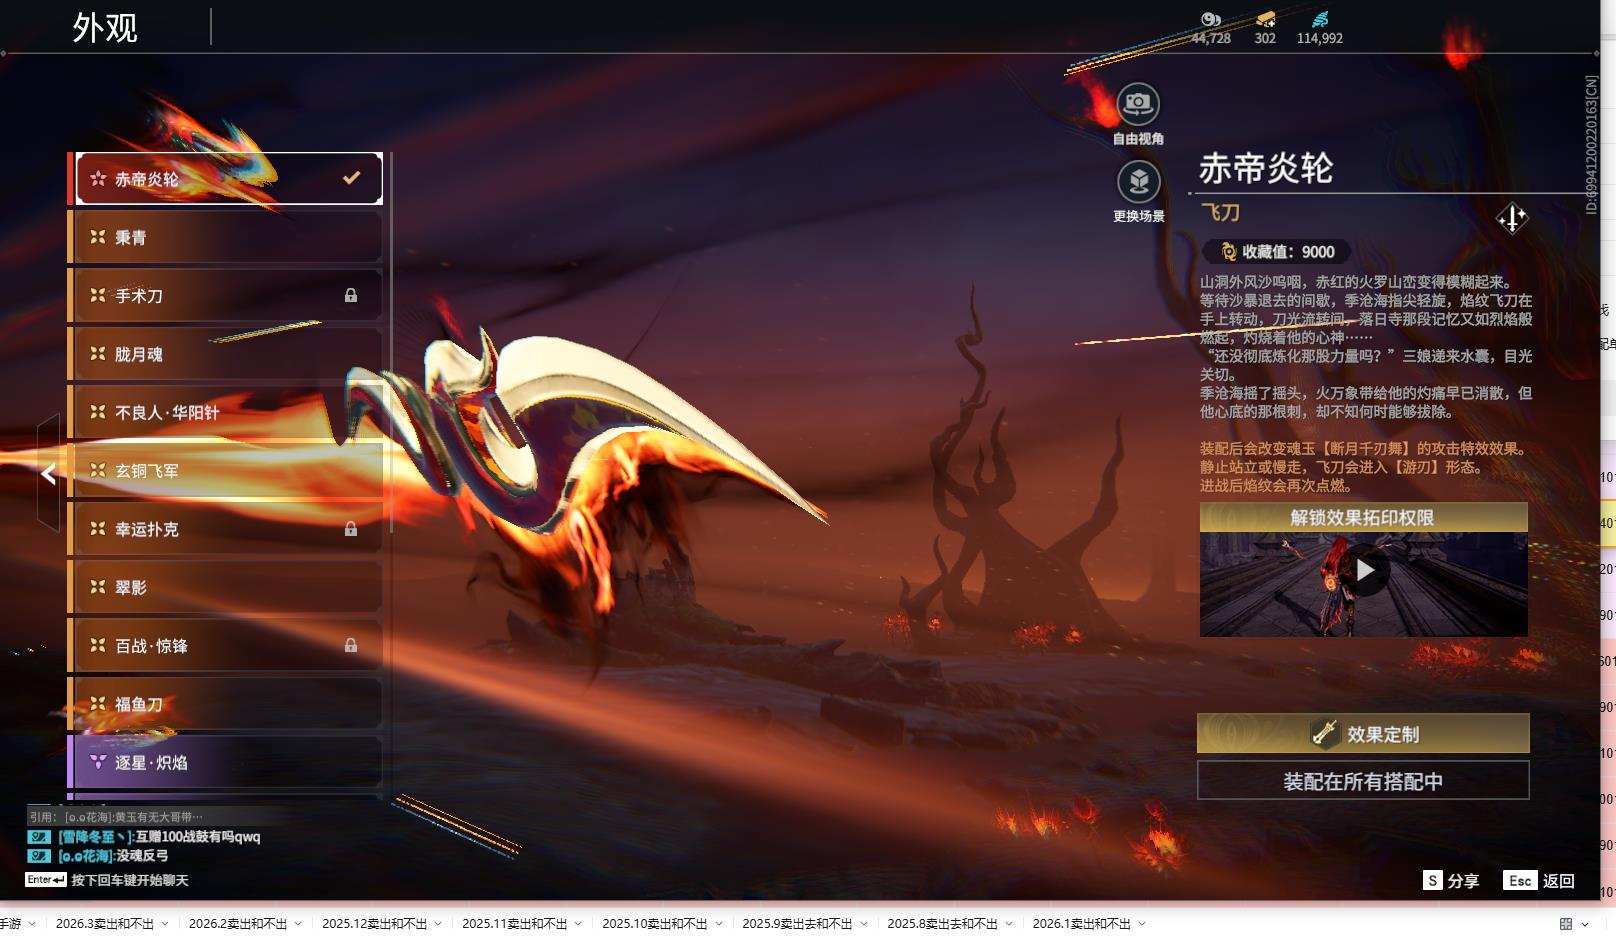Click the 装配在所有搭配中 button
1616x939 pixels.
click(1362, 781)
